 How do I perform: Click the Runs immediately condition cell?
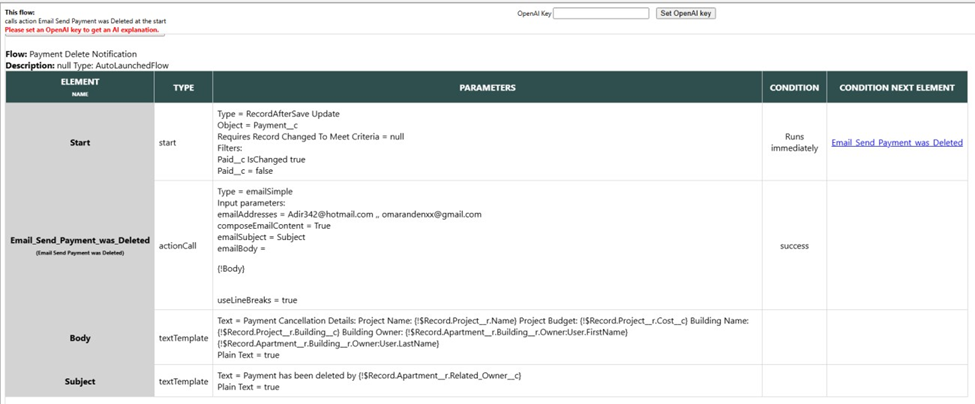coord(794,143)
